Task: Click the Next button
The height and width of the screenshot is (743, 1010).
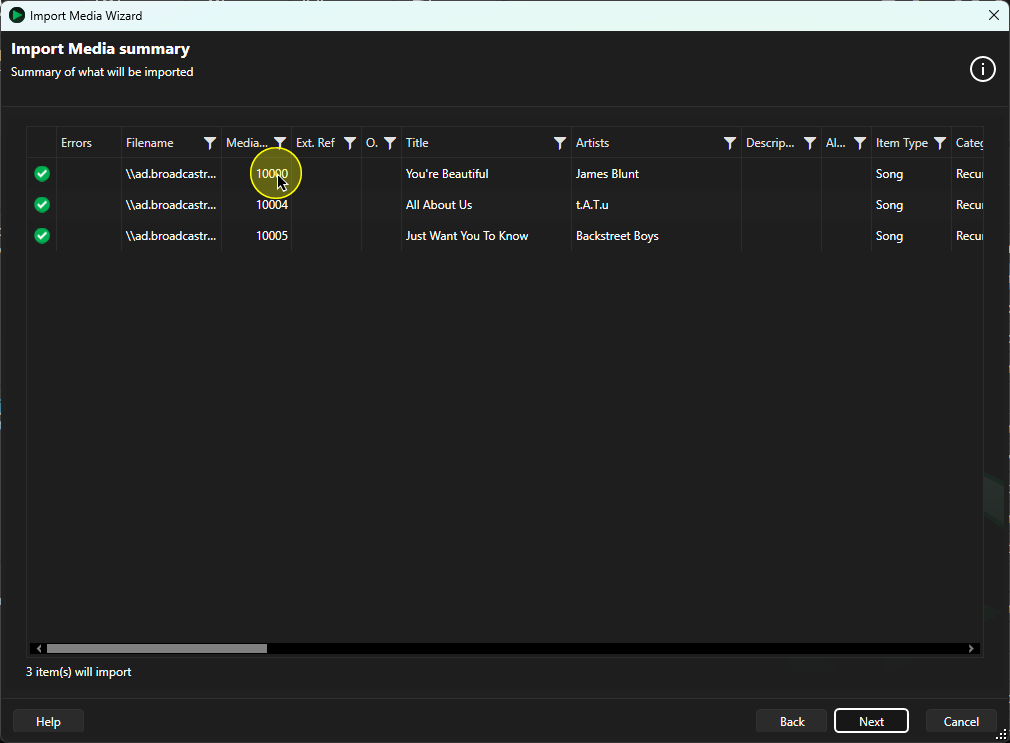Action: coord(871,721)
